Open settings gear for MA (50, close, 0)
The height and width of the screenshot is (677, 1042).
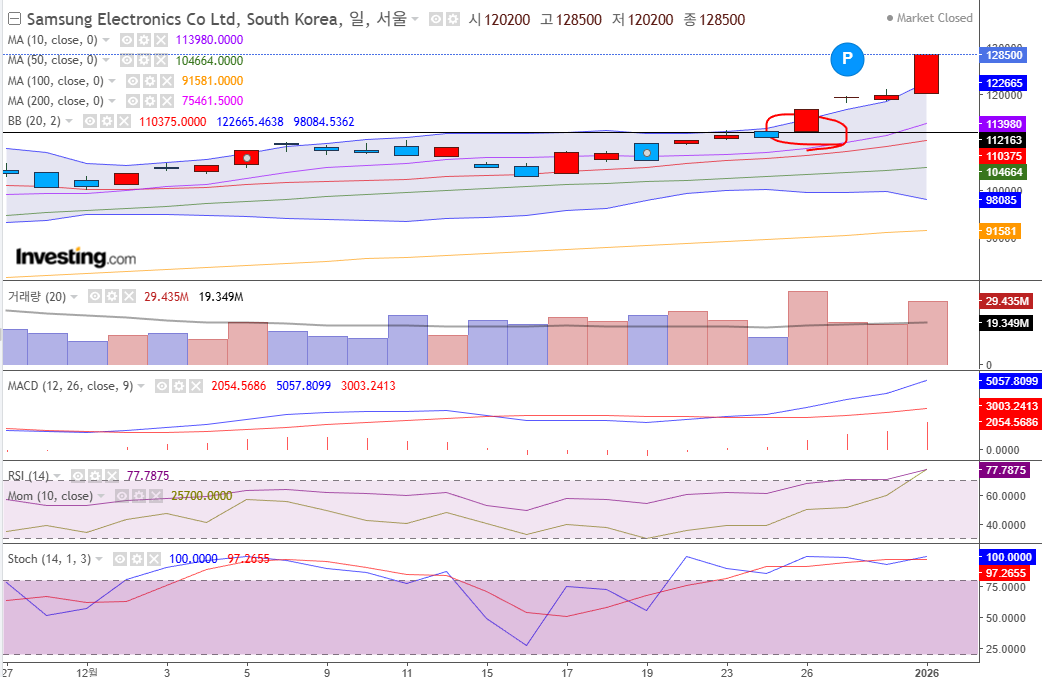click(144, 60)
